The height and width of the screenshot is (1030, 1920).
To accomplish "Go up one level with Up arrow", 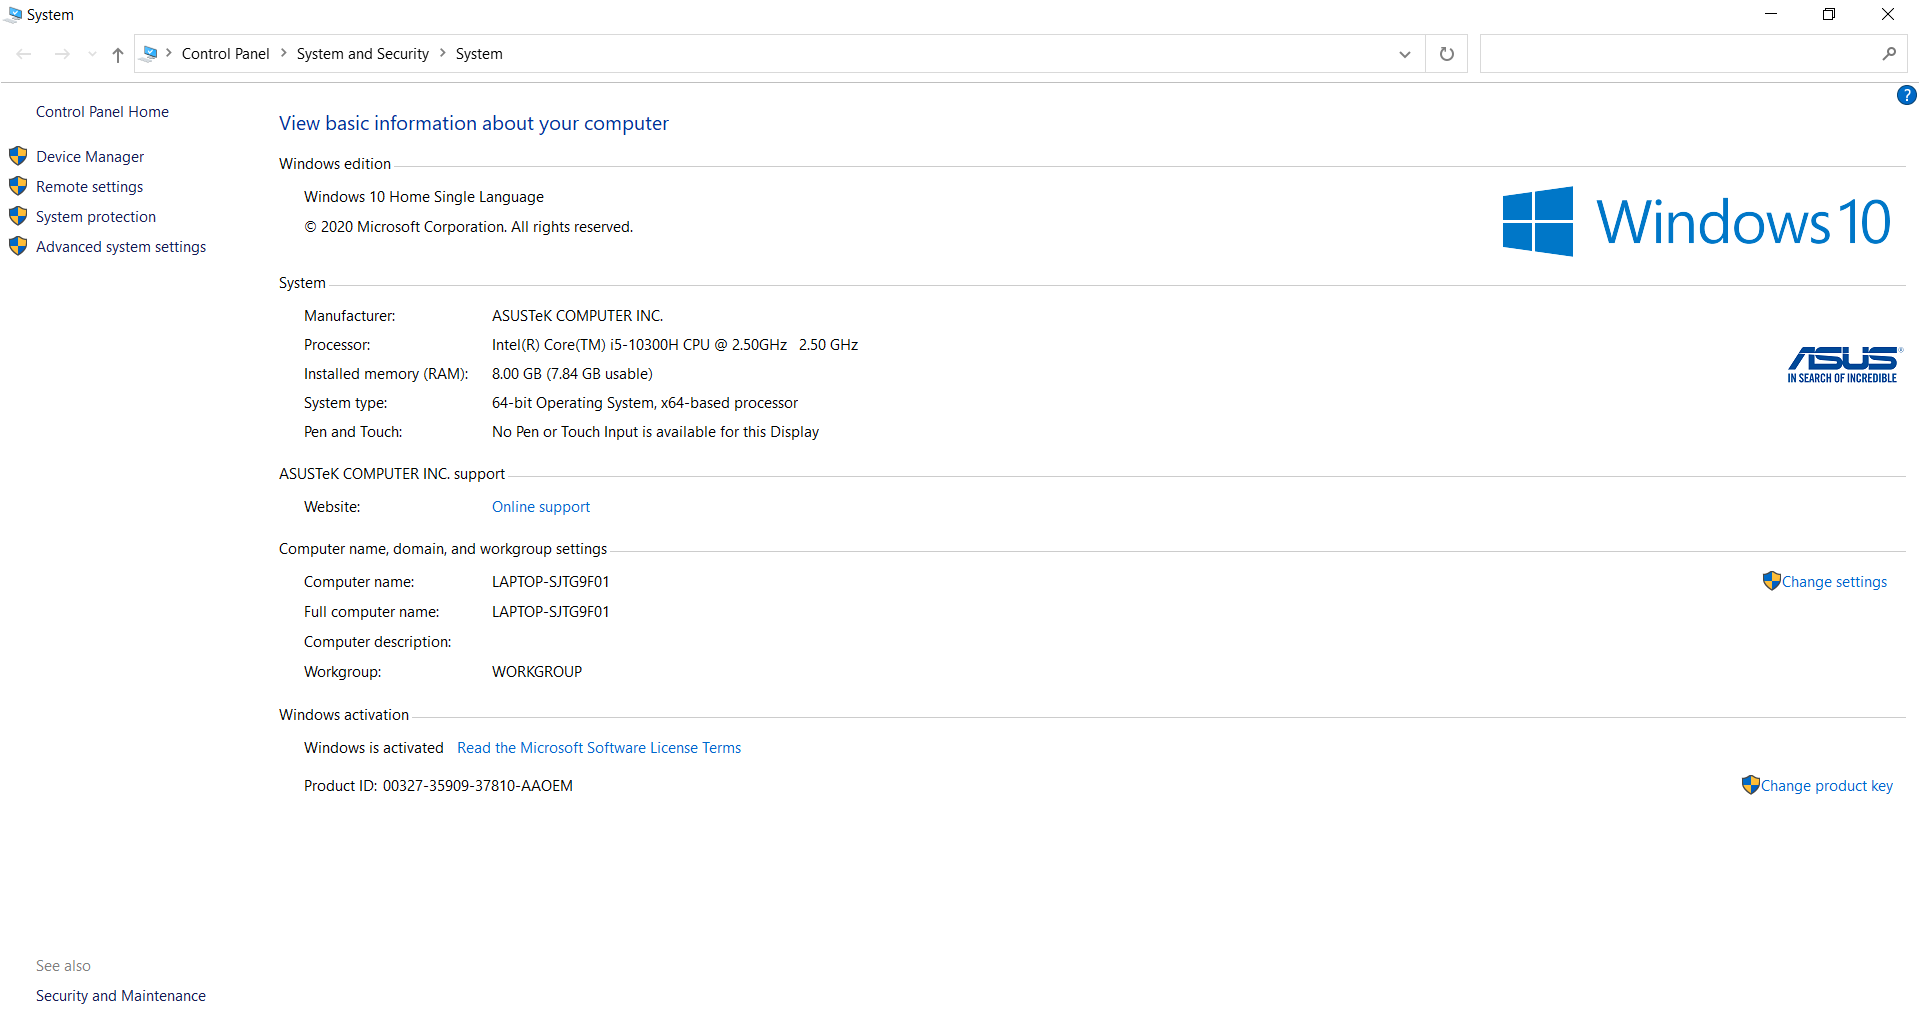I will click(118, 54).
